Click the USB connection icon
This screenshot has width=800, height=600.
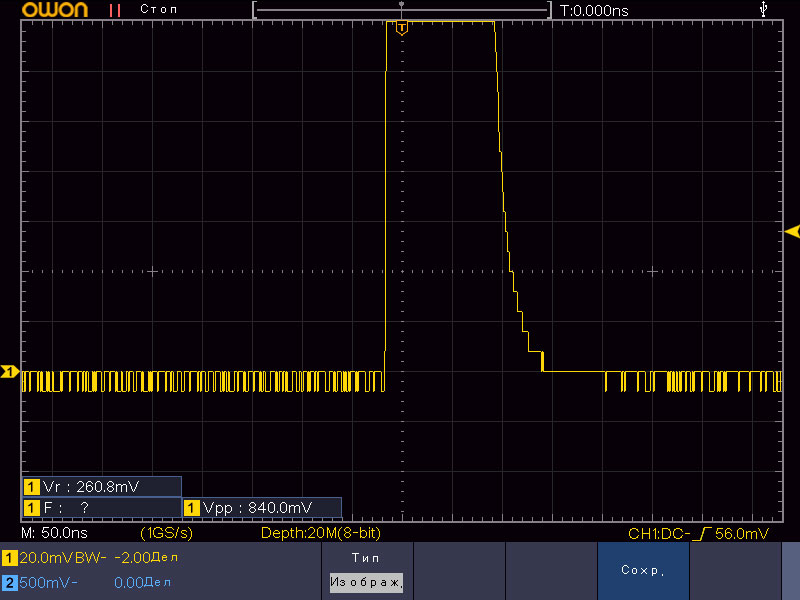coord(765,9)
